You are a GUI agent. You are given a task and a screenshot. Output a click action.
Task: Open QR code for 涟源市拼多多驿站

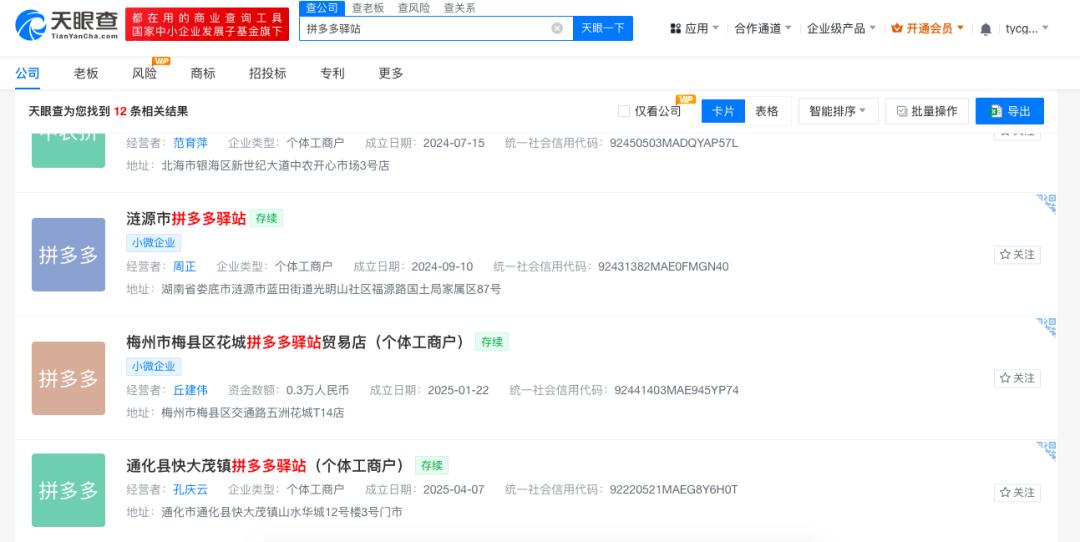click(1046, 204)
